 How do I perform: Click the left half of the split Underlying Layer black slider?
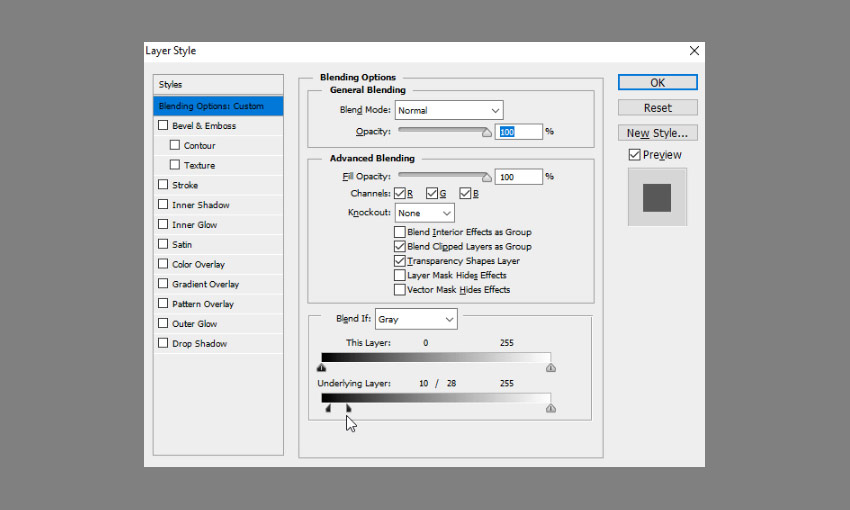[x=328, y=409]
